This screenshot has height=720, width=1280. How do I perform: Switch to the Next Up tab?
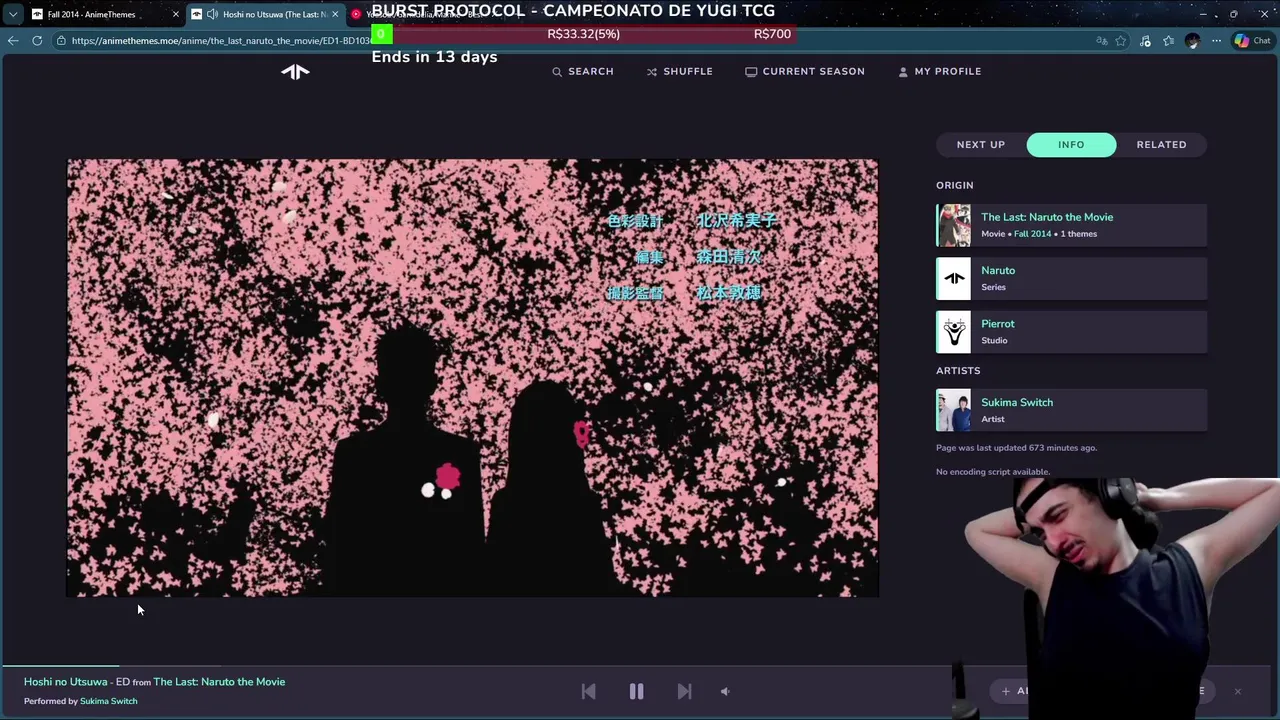tap(981, 144)
